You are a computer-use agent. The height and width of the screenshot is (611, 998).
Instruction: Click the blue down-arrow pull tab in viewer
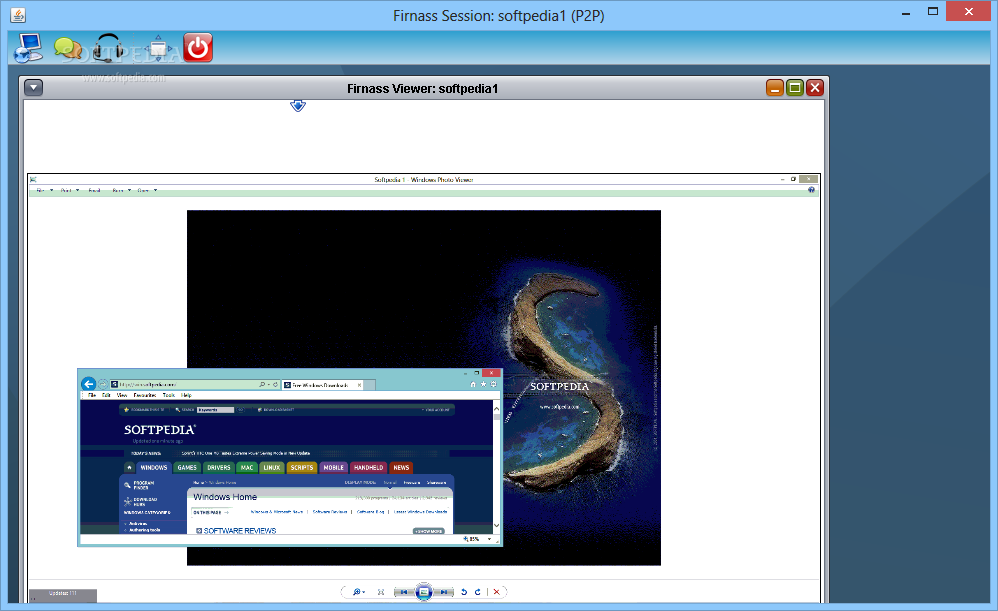(298, 106)
